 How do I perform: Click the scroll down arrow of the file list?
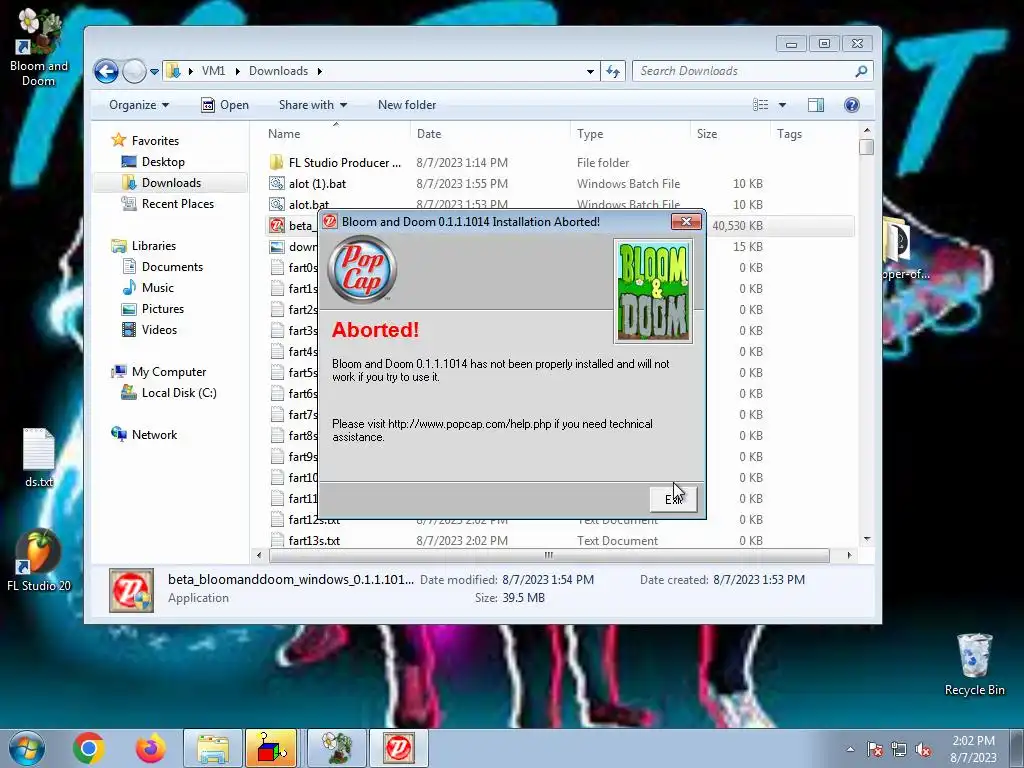pos(867,539)
